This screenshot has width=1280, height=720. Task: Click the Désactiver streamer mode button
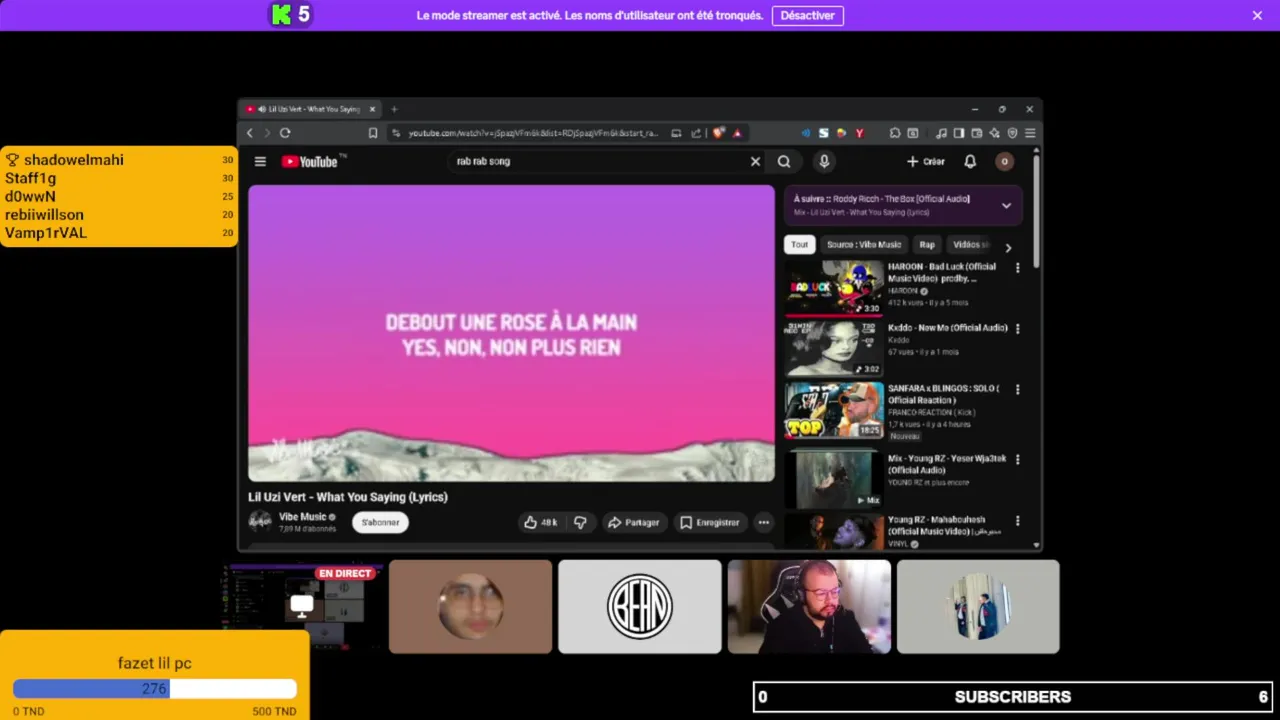807,15
